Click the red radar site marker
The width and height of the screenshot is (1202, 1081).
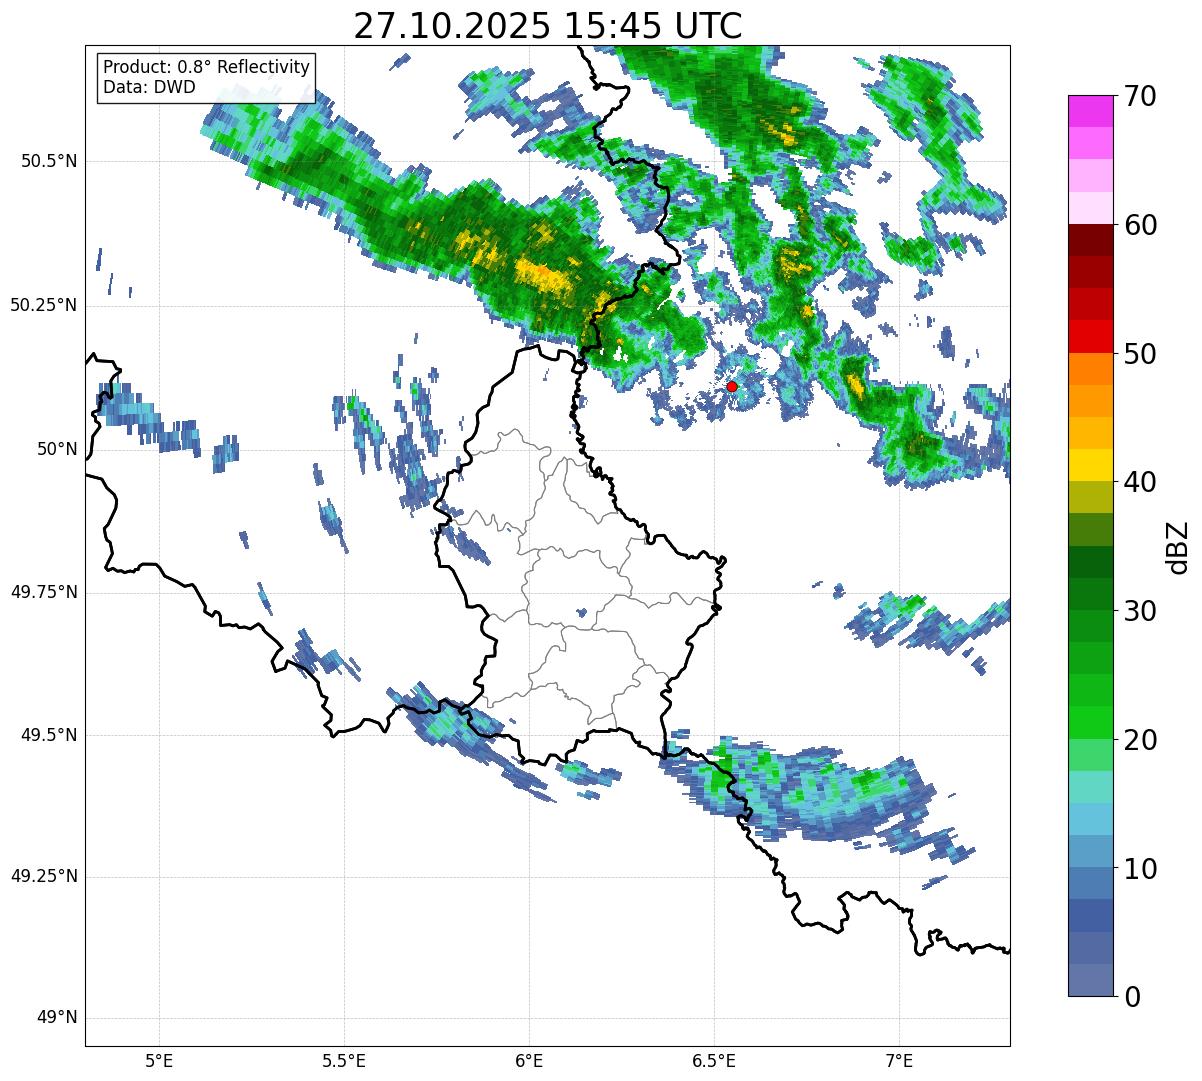coord(732,386)
